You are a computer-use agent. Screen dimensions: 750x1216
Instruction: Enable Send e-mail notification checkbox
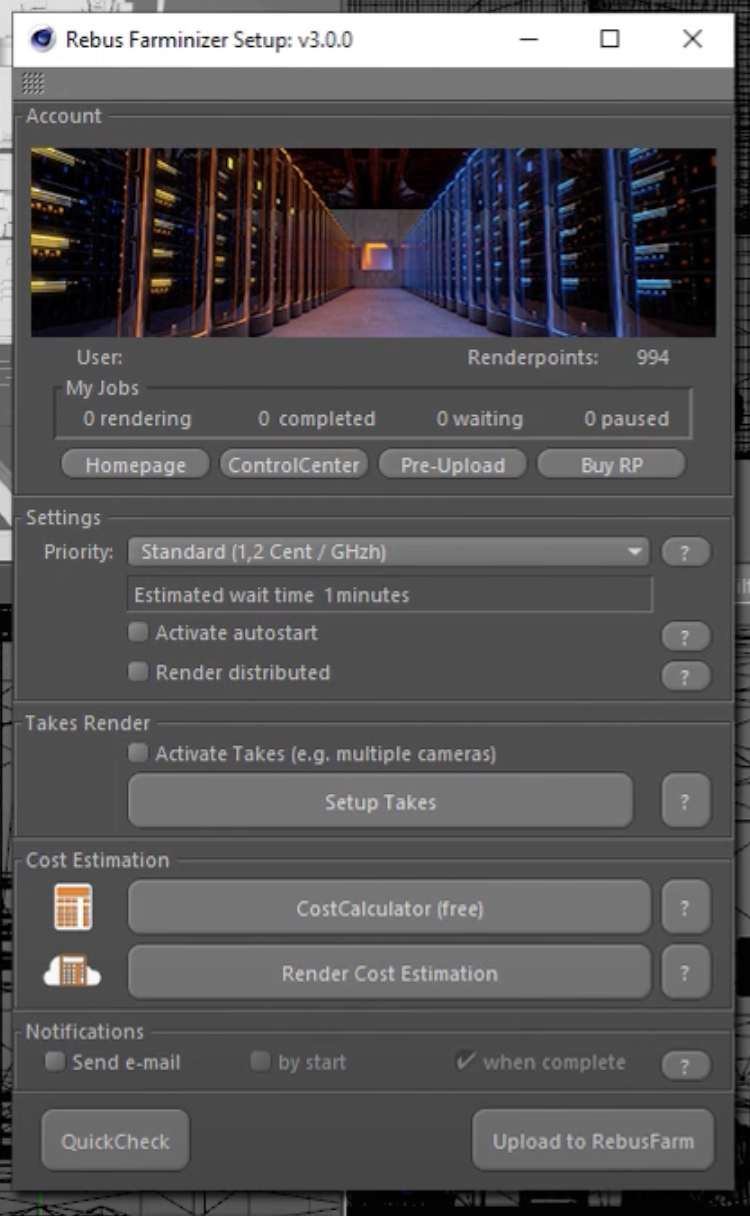(x=55, y=1062)
